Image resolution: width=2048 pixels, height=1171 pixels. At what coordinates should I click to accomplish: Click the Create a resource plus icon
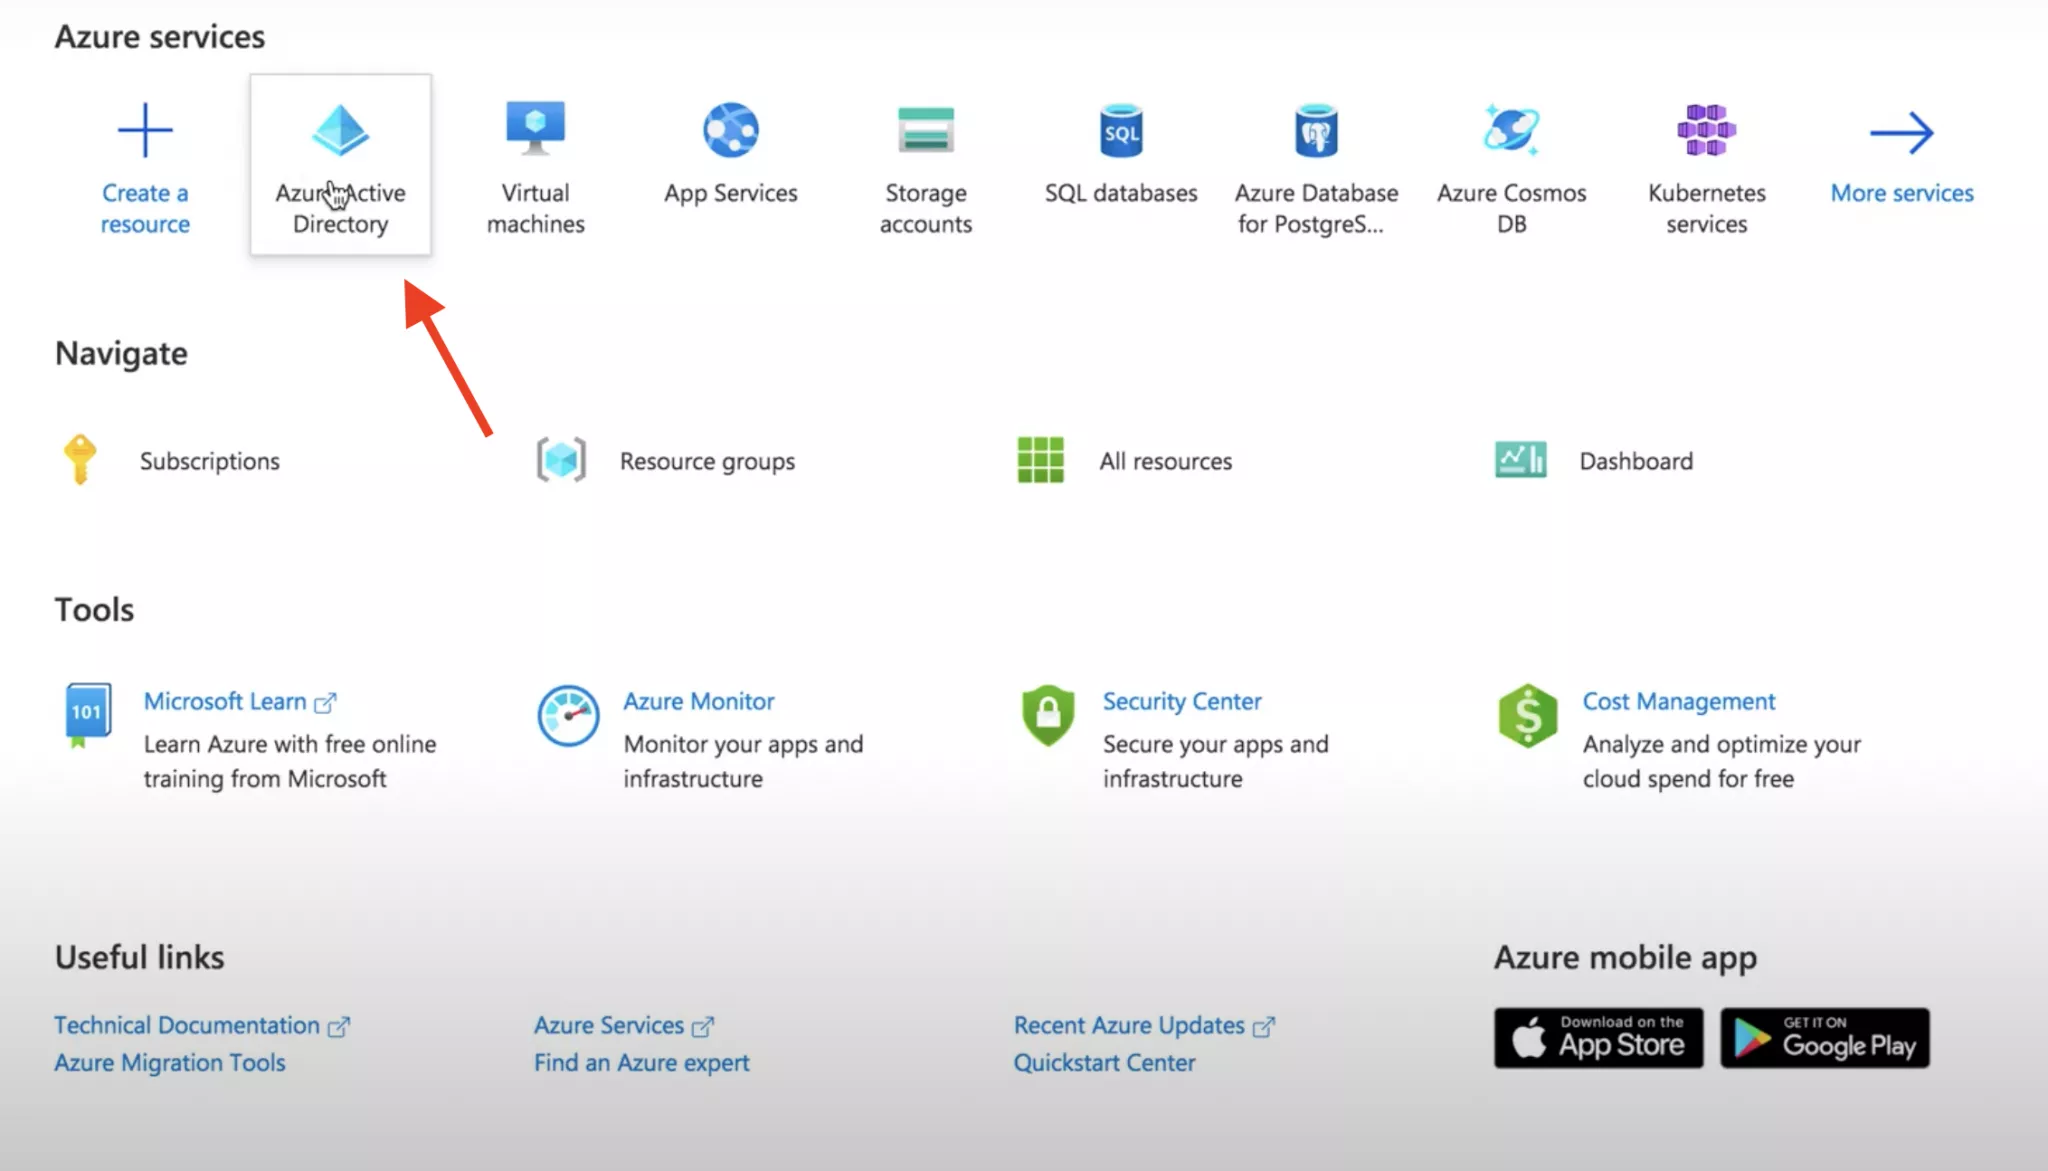point(145,130)
